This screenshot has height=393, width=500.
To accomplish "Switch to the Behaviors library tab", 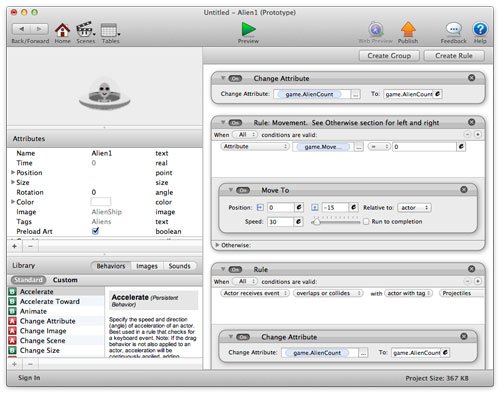I will (x=111, y=266).
